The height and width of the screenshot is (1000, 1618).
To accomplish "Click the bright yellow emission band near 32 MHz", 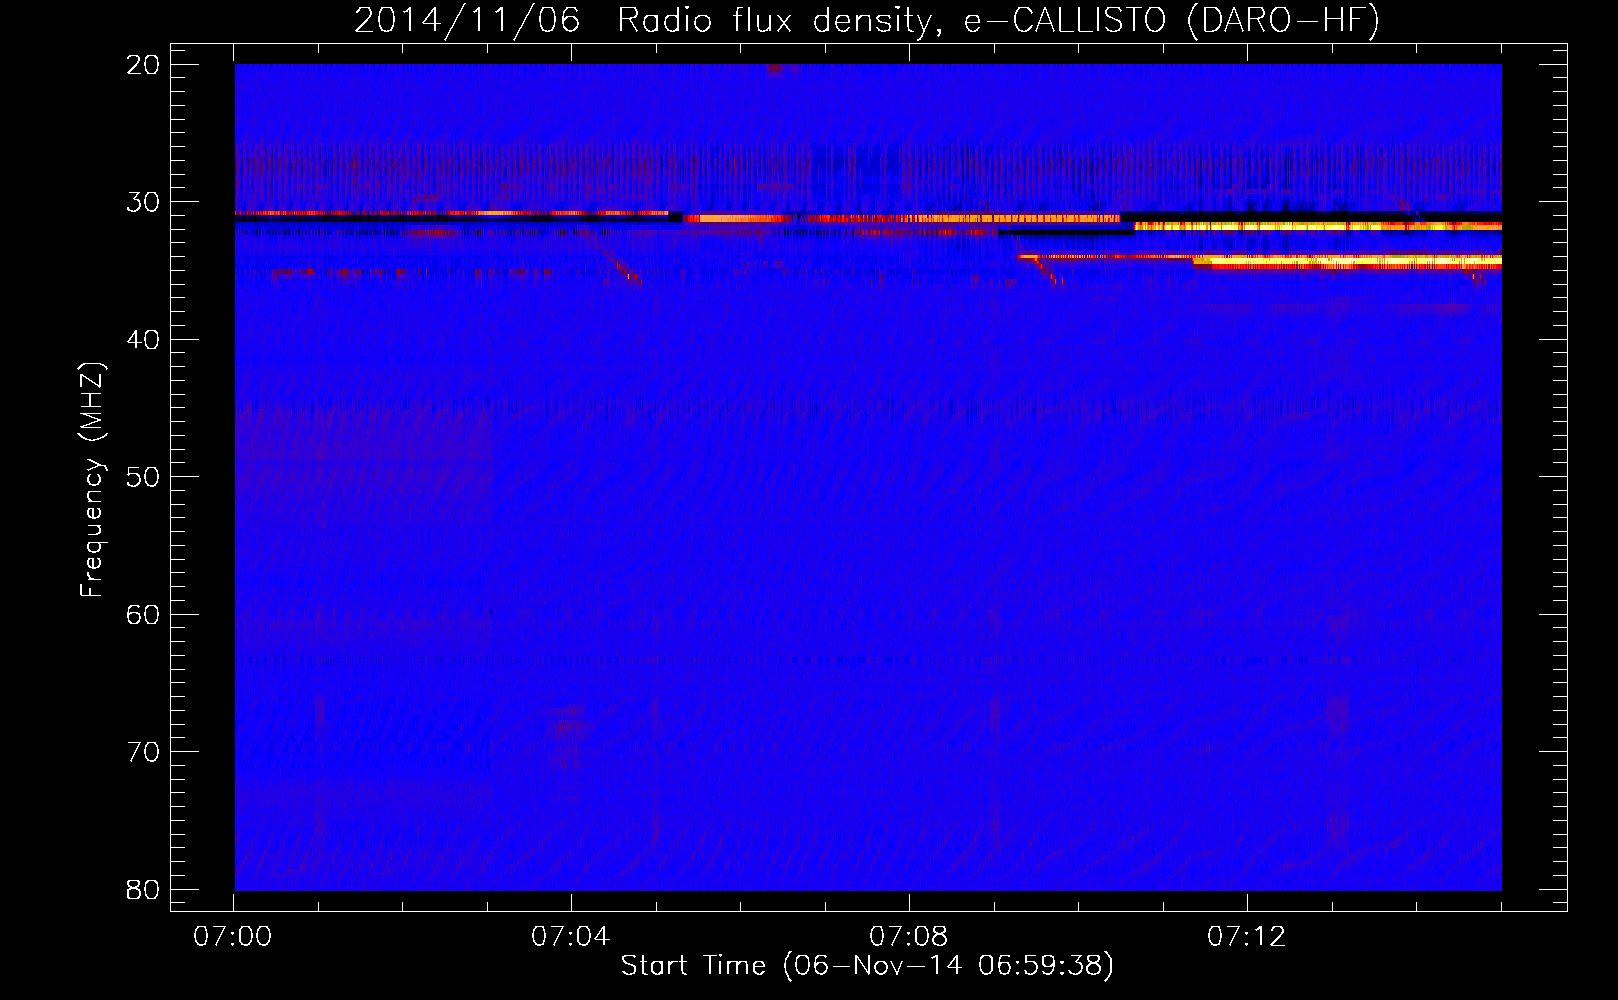I will [1318, 226].
